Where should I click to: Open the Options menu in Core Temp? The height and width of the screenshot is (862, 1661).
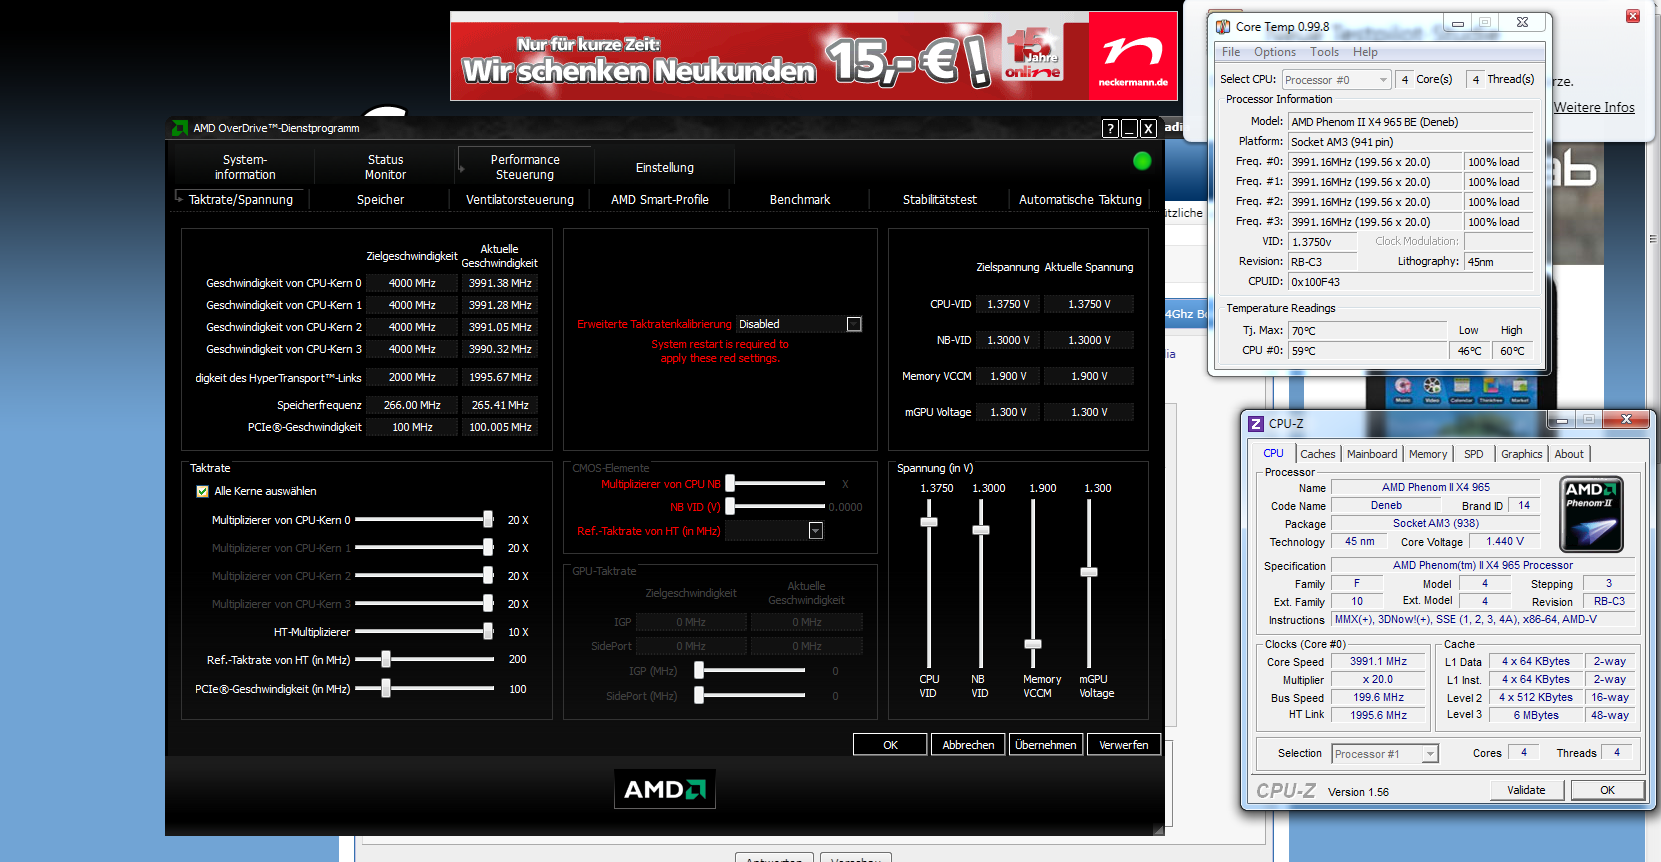tap(1275, 52)
